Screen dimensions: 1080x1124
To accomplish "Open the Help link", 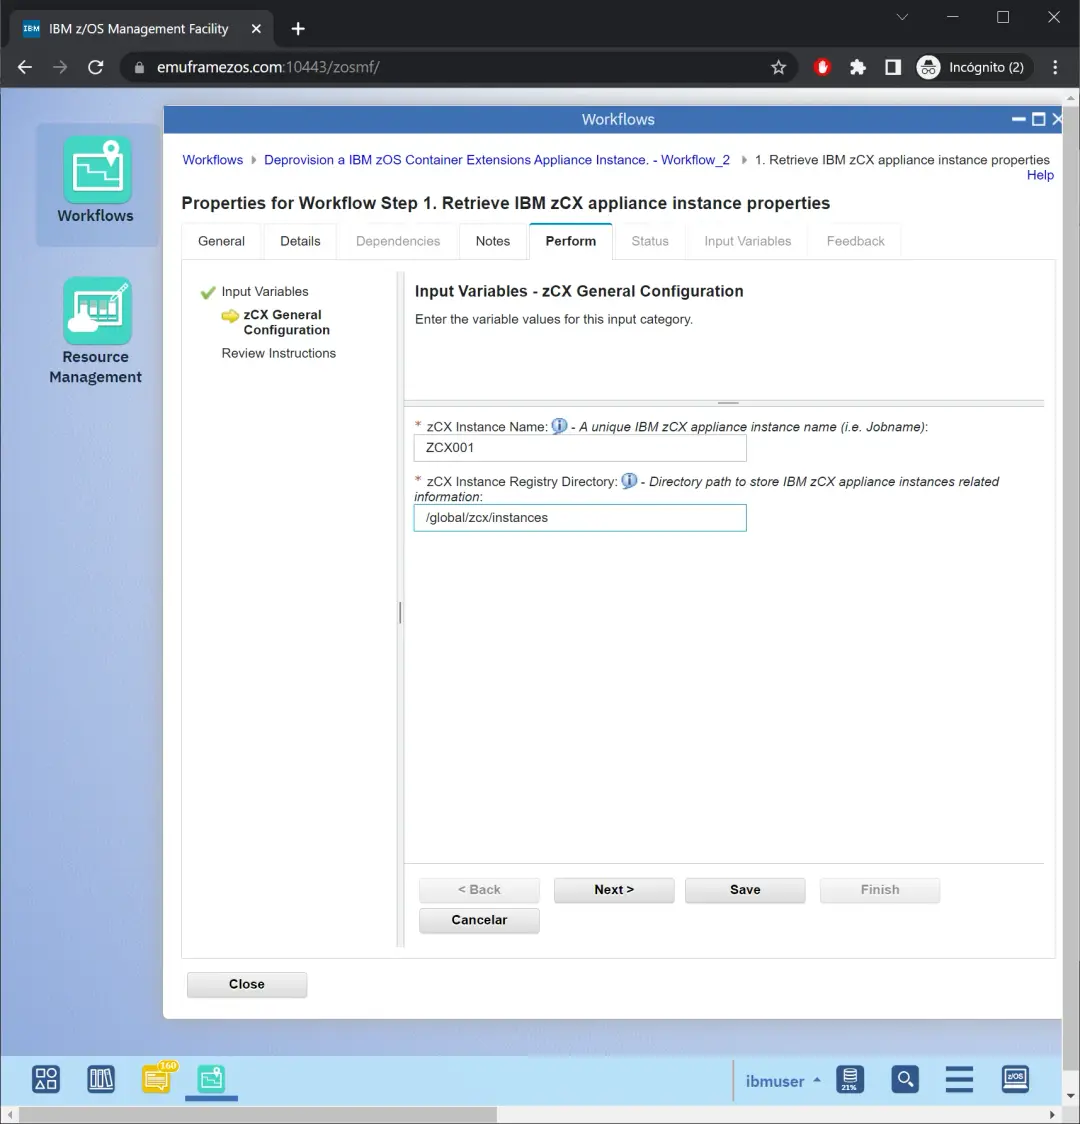I will click(1040, 175).
